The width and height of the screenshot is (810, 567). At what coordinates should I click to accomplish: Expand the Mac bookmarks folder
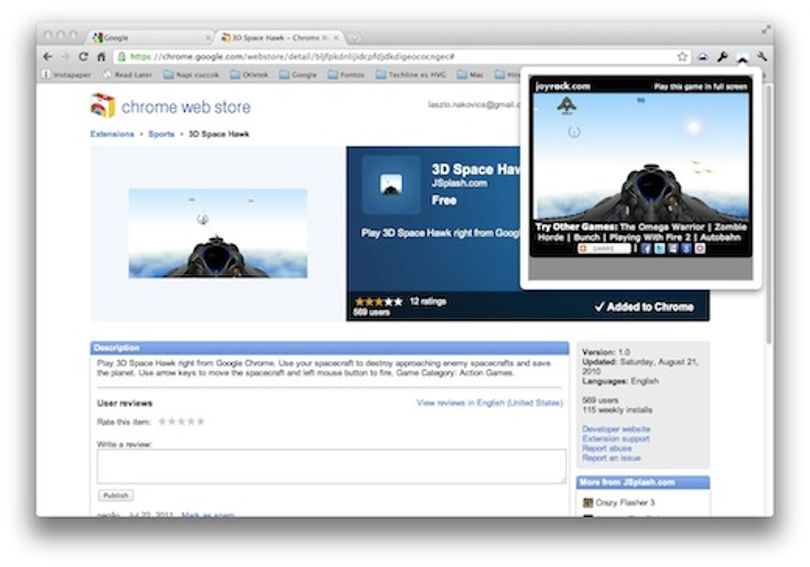(471, 75)
